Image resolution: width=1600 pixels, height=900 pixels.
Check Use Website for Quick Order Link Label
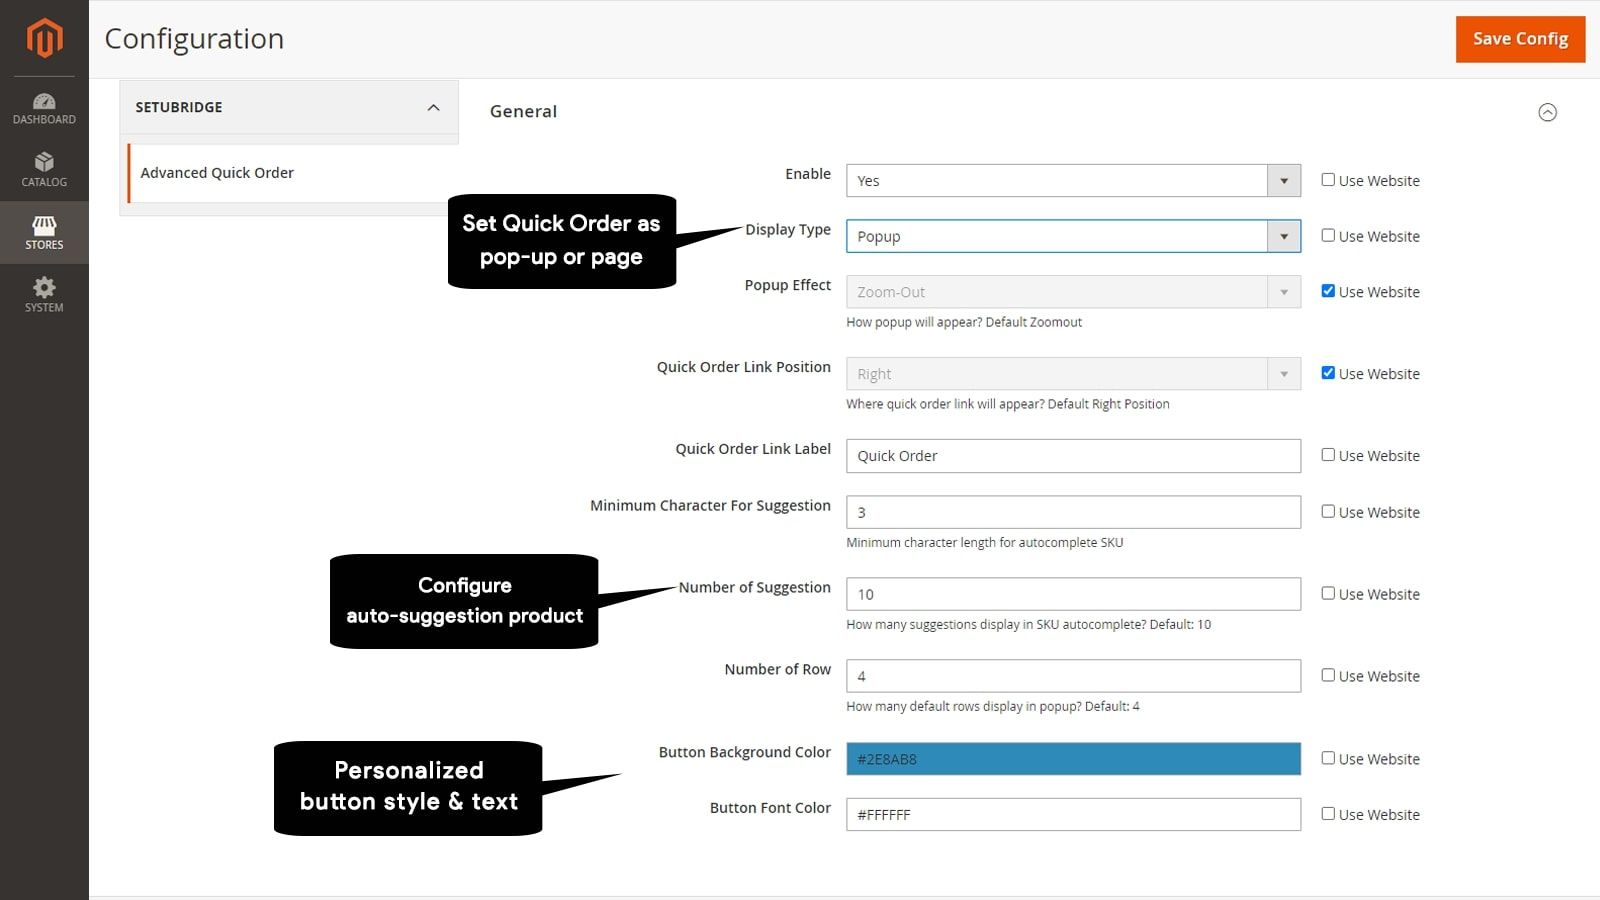(x=1328, y=455)
